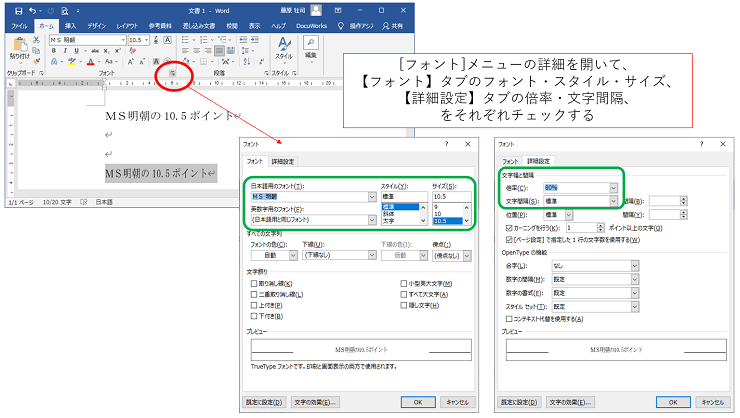Apply strikethrough abc icon
The height and width of the screenshot is (418, 740).
[x=95, y=50]
